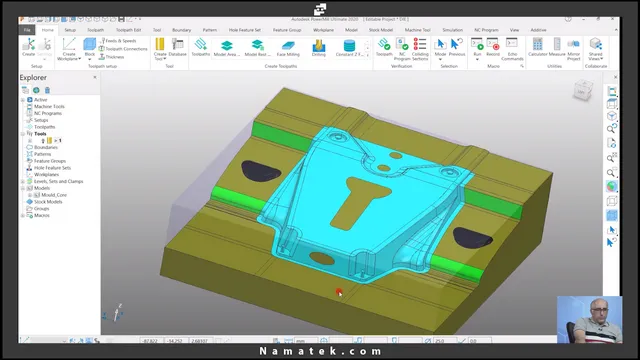Expand the Mould_Core model node
The width and height of the screenshot is (640, 360).
tap(30, 195)
